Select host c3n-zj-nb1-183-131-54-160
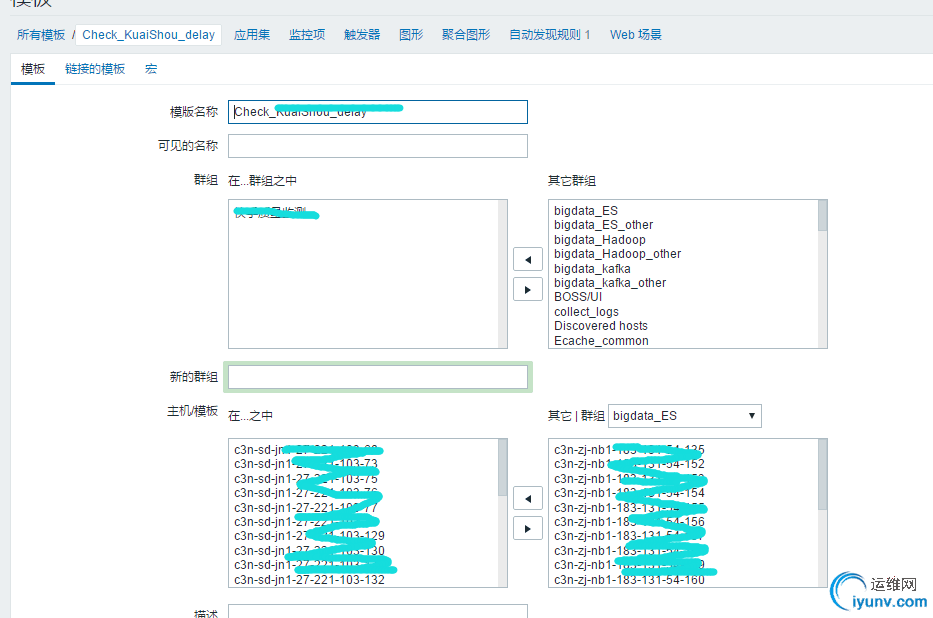Screen dimensions: 933x618 click(x=629, y=580)
